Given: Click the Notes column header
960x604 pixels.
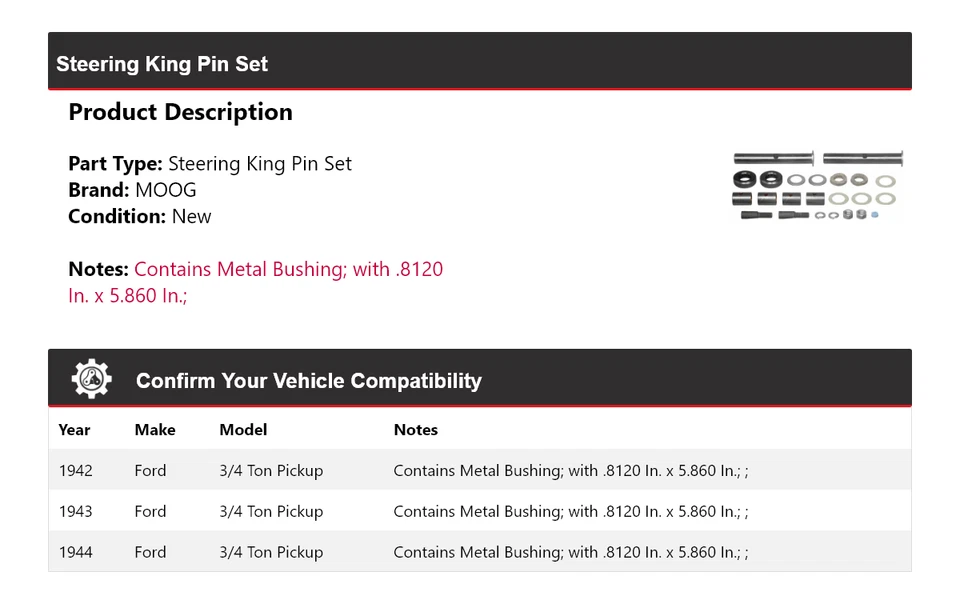Looking at the screenshot, I should click(x=416, y=430).
